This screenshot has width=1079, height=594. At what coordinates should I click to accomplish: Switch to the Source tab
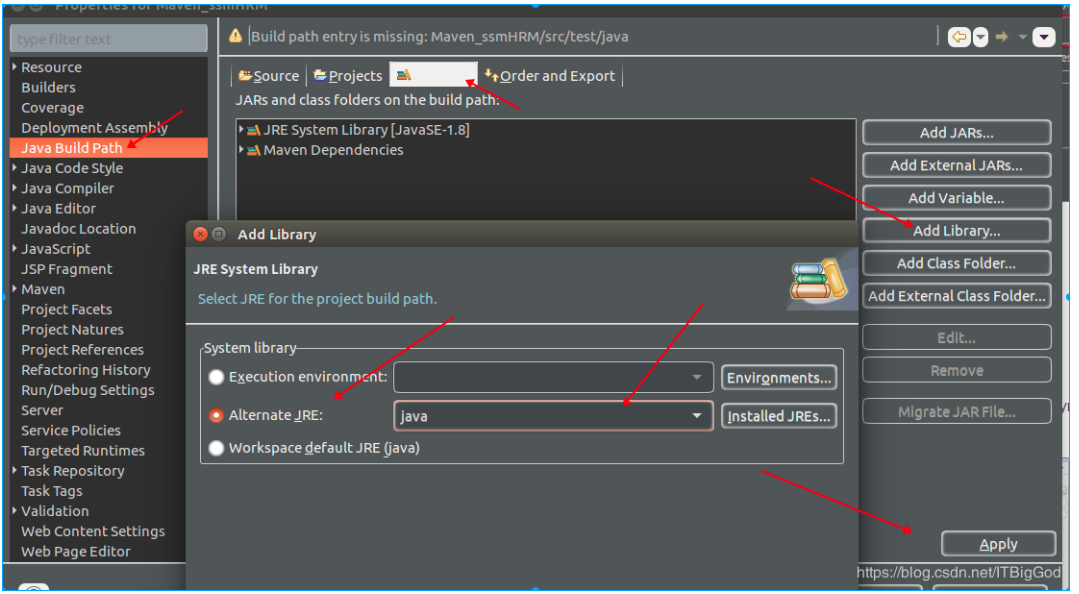pyautogui.click(x=269, y=75)
